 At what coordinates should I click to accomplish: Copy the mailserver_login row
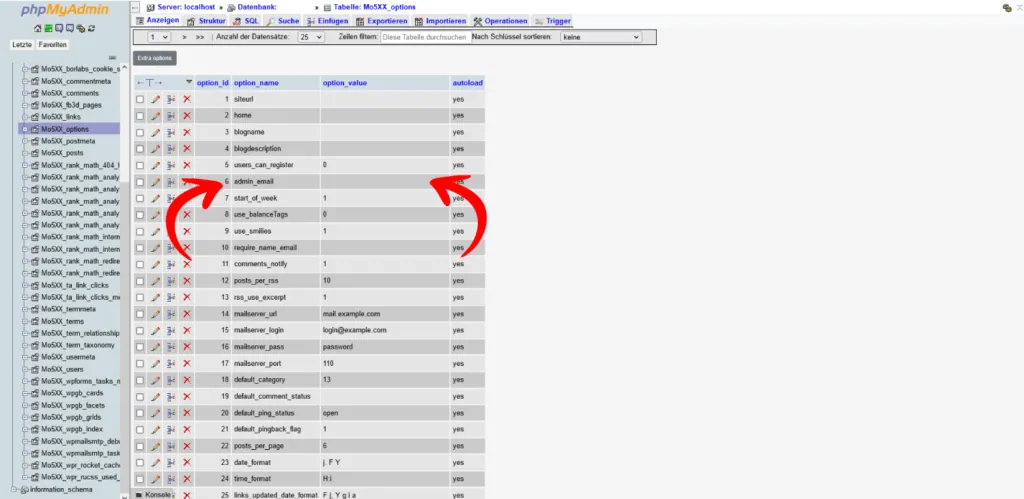[x=171, y=330]
